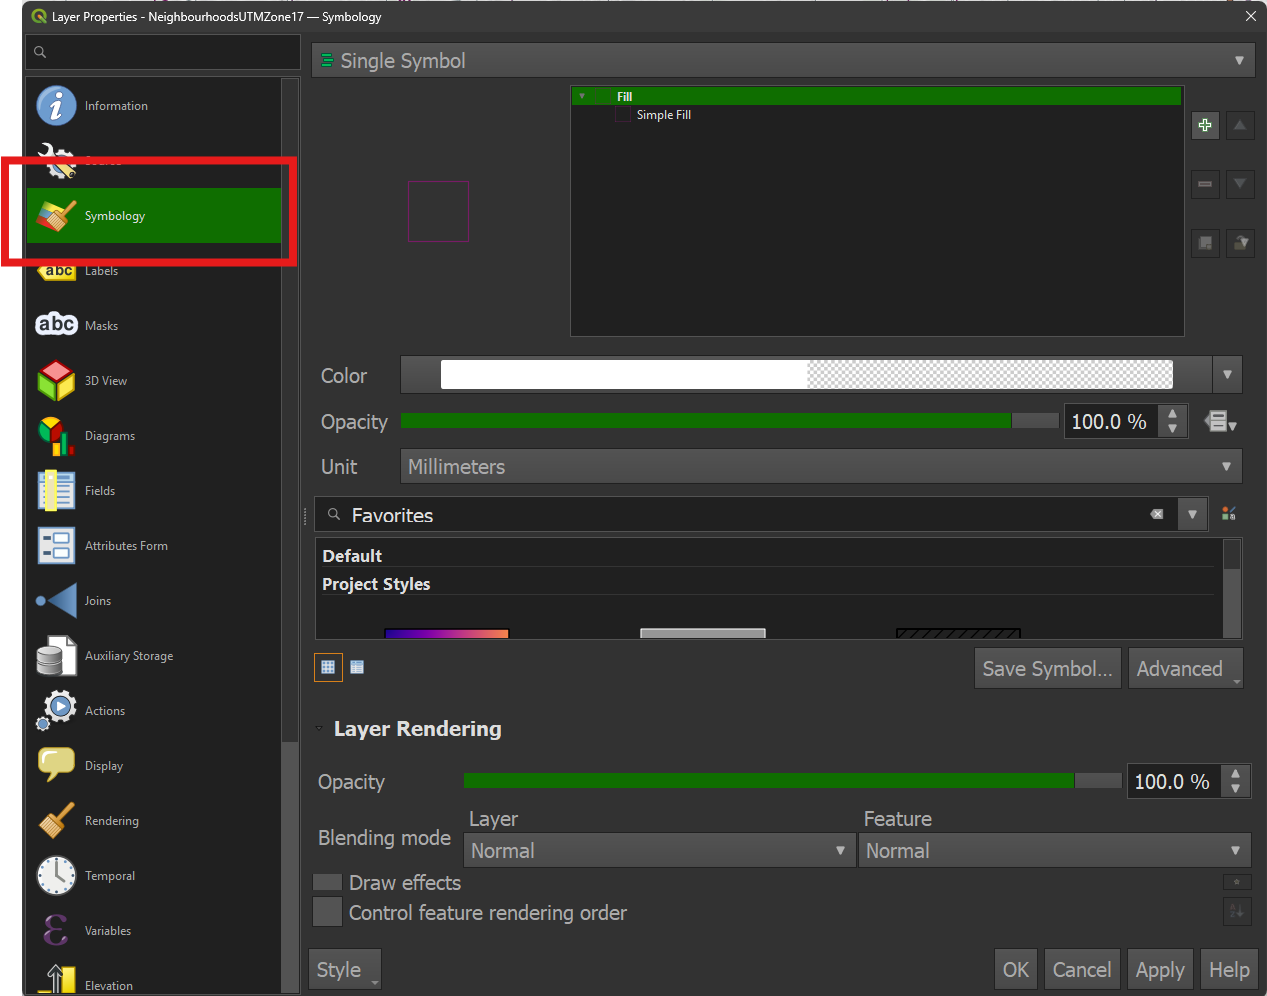Enable the Draw effects checkbox

pyautogui.click(x=327, y=882)
